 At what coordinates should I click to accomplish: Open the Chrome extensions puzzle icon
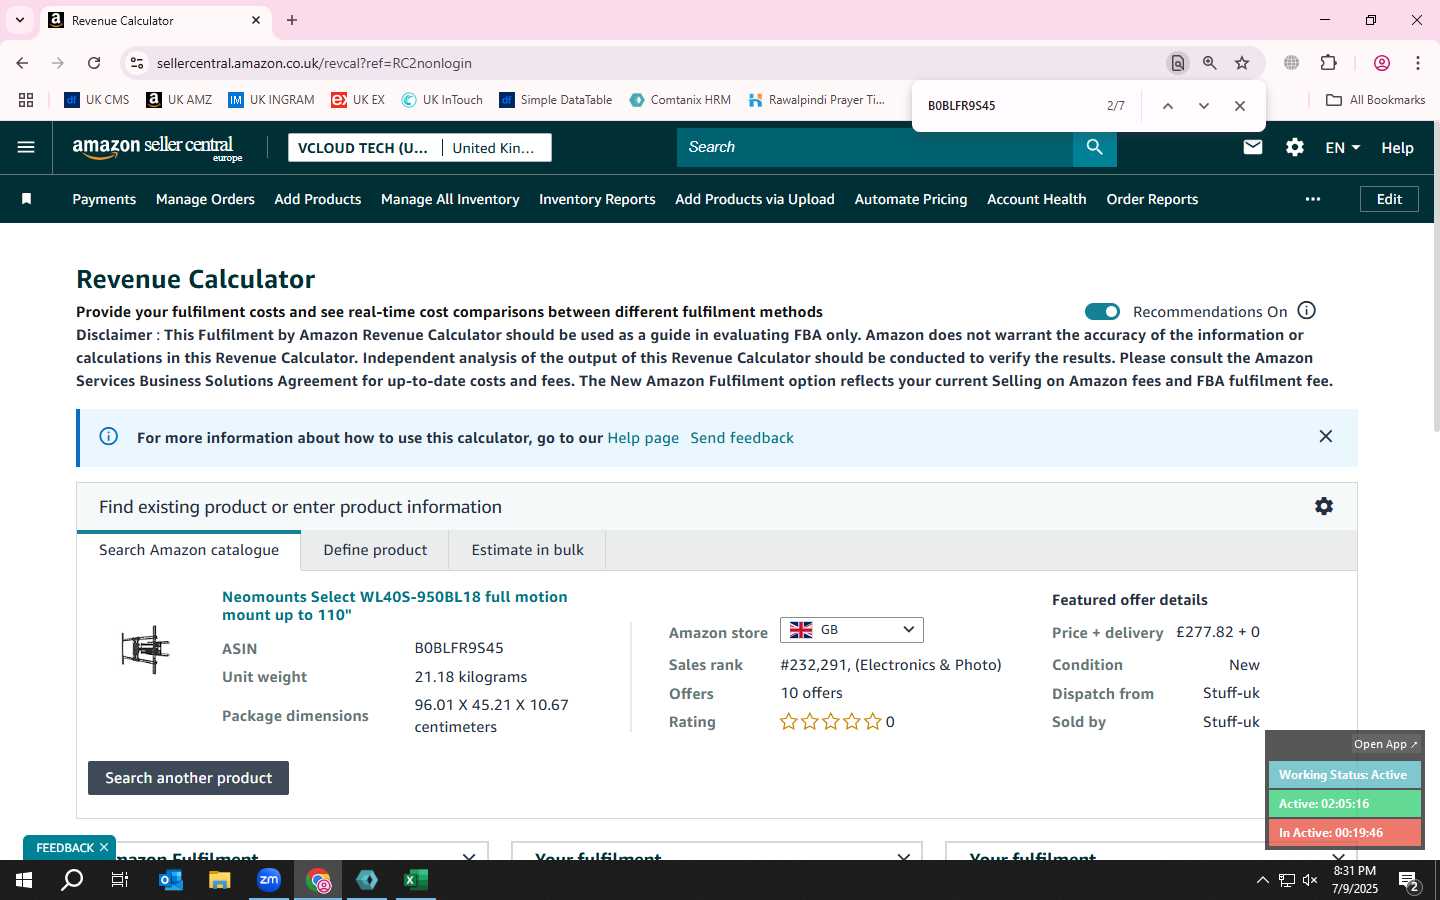click(1328, 63)
